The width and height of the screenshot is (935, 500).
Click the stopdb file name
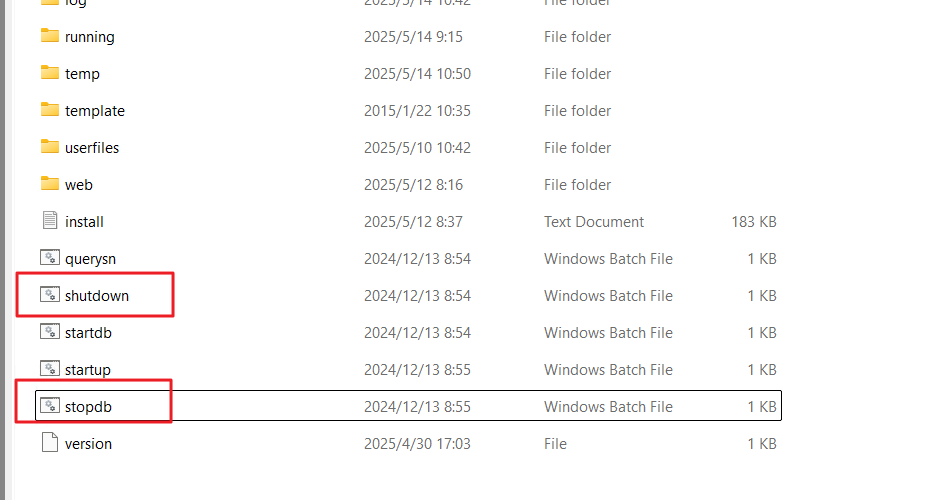coord(88,407)
